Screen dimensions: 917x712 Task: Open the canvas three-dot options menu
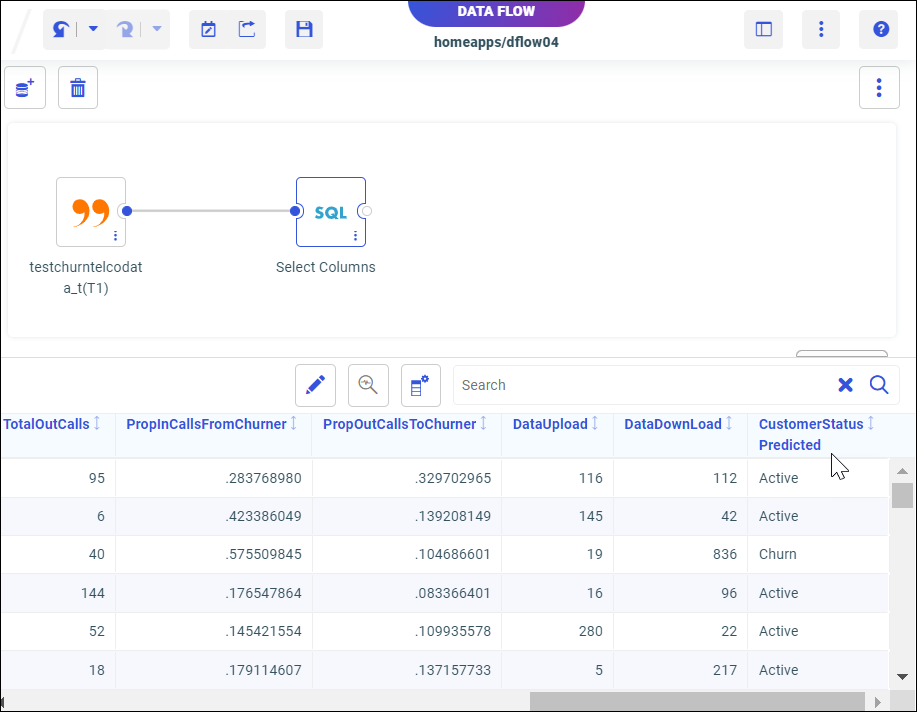tap(879, 88)
